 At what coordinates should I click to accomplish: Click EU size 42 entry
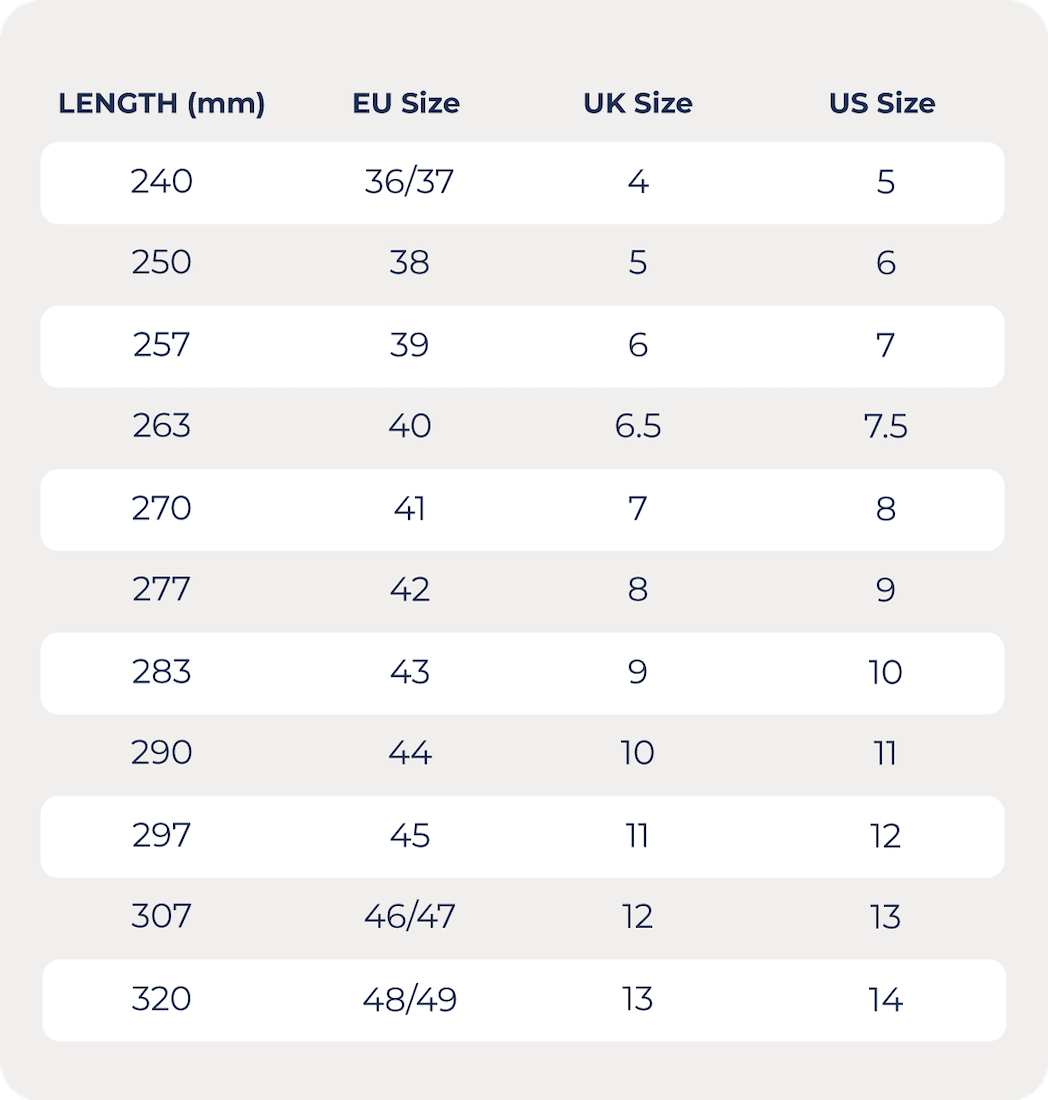coord(409,590)
